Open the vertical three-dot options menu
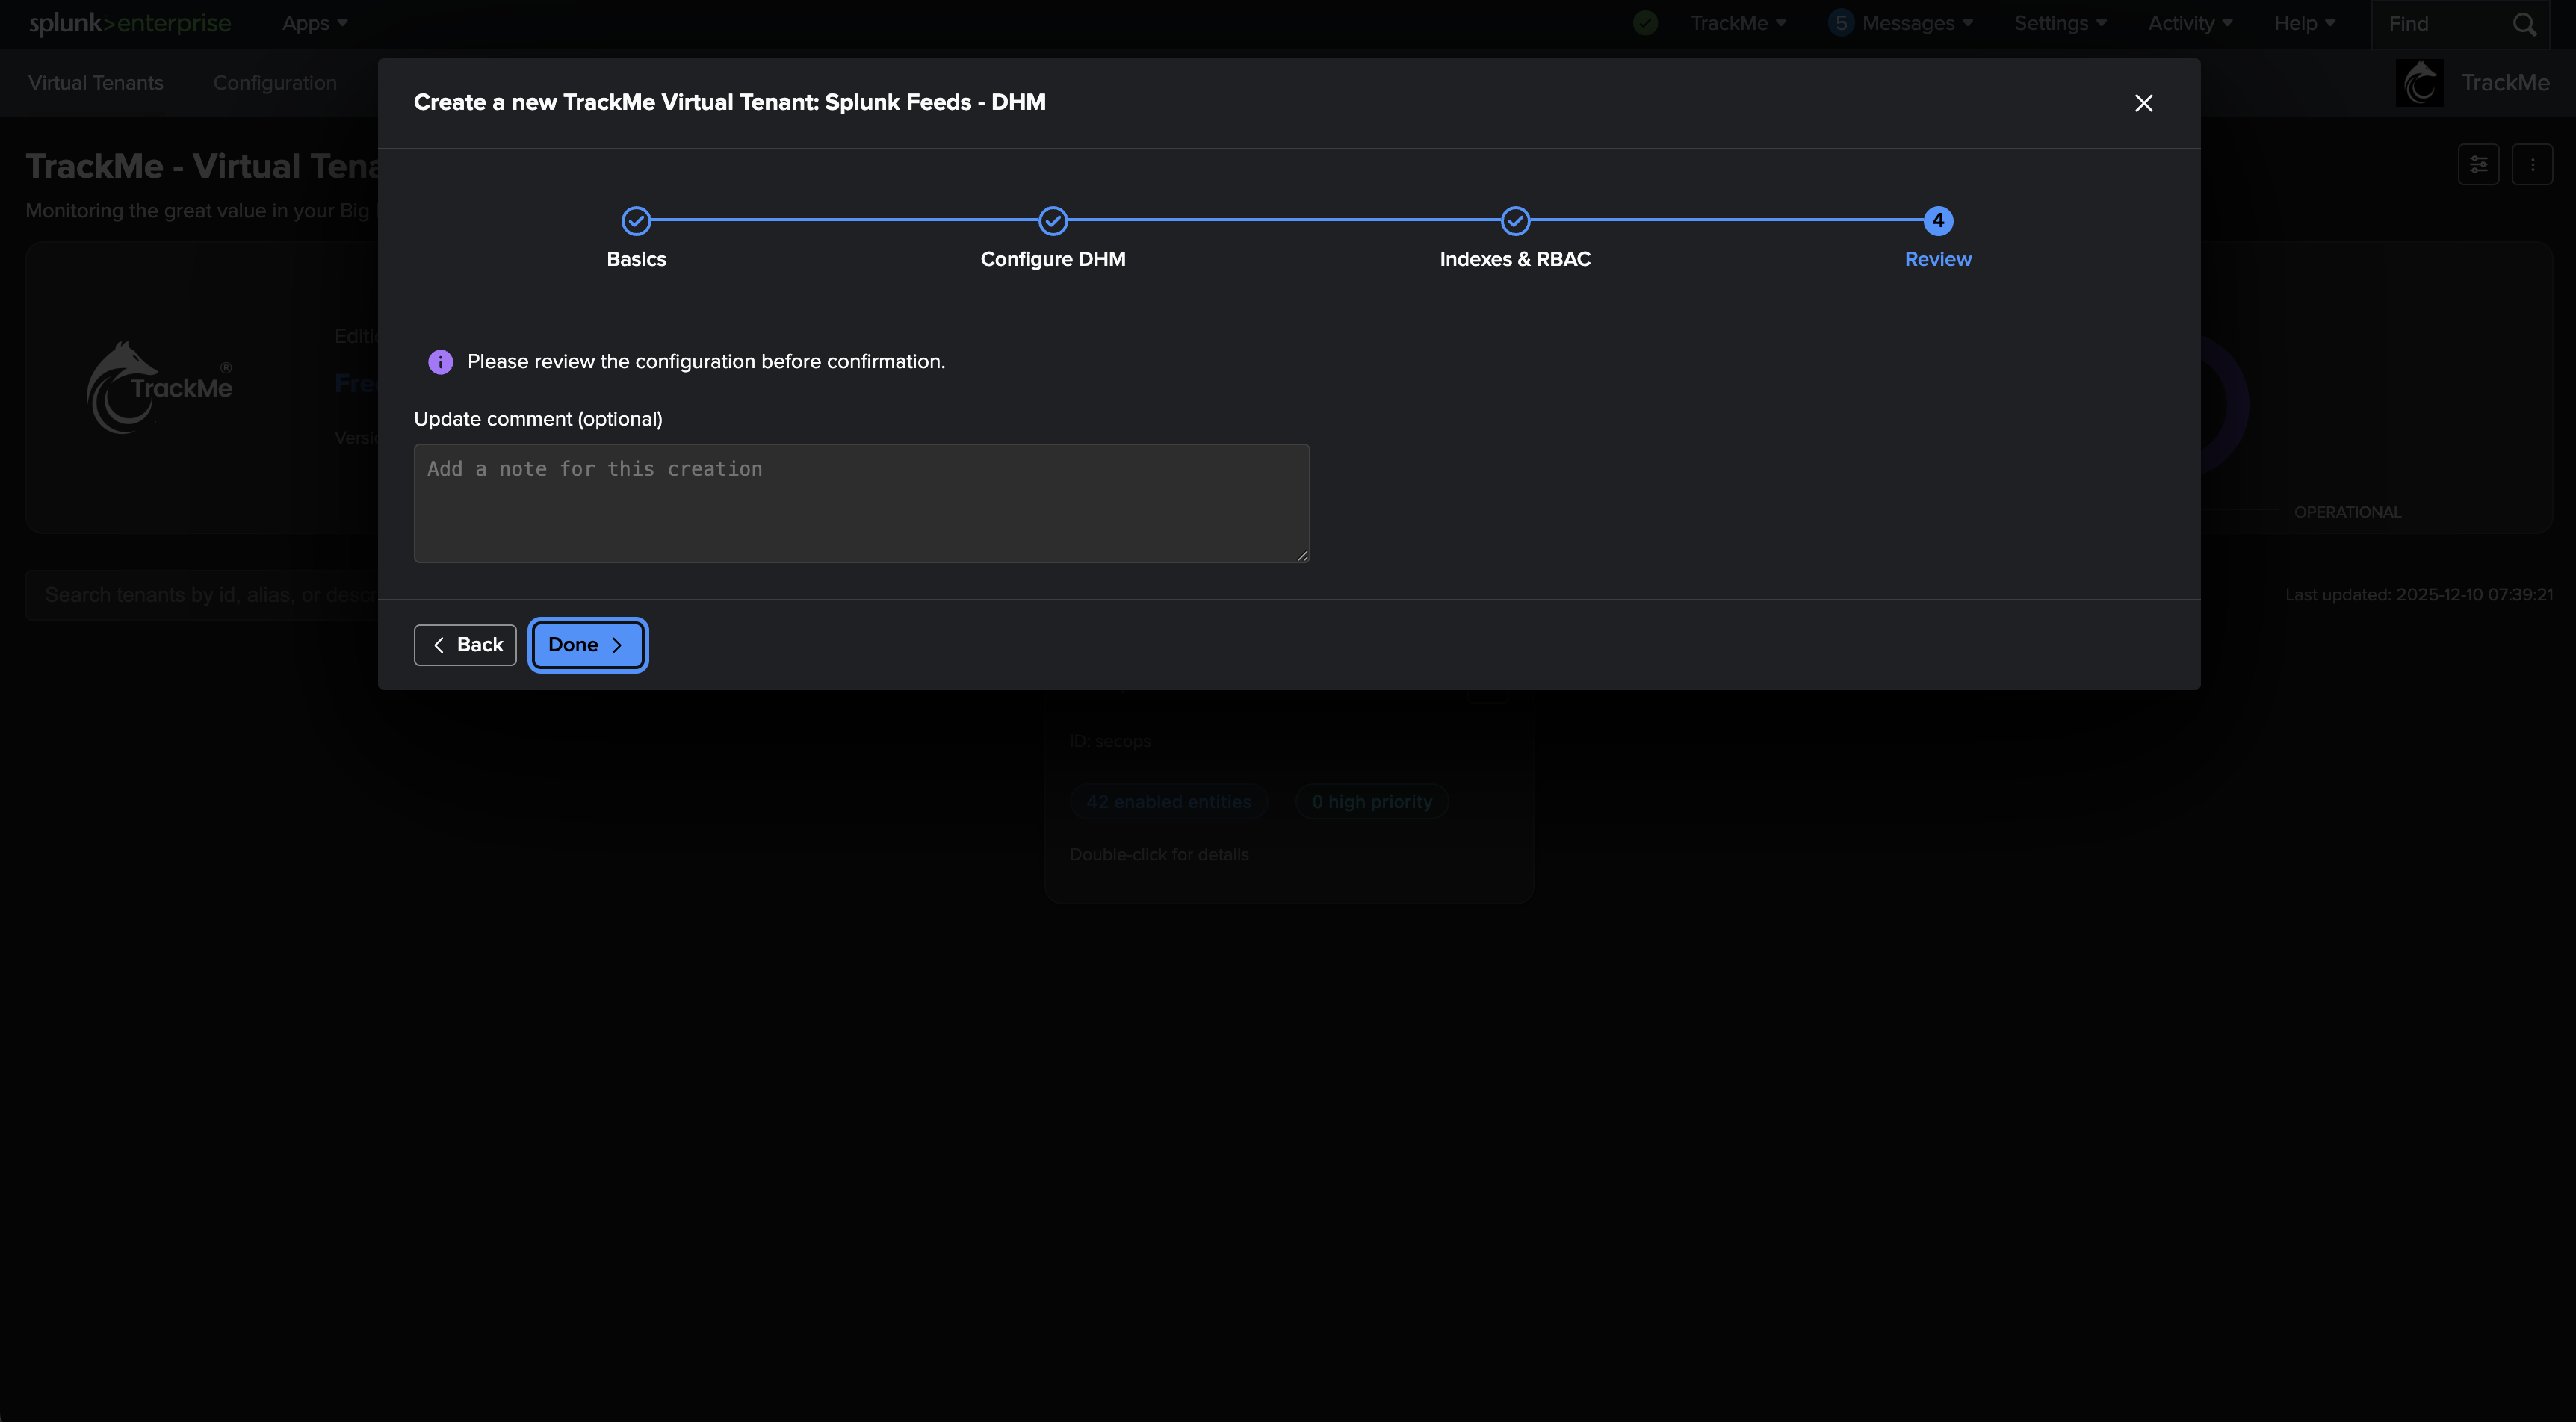 2532,164
